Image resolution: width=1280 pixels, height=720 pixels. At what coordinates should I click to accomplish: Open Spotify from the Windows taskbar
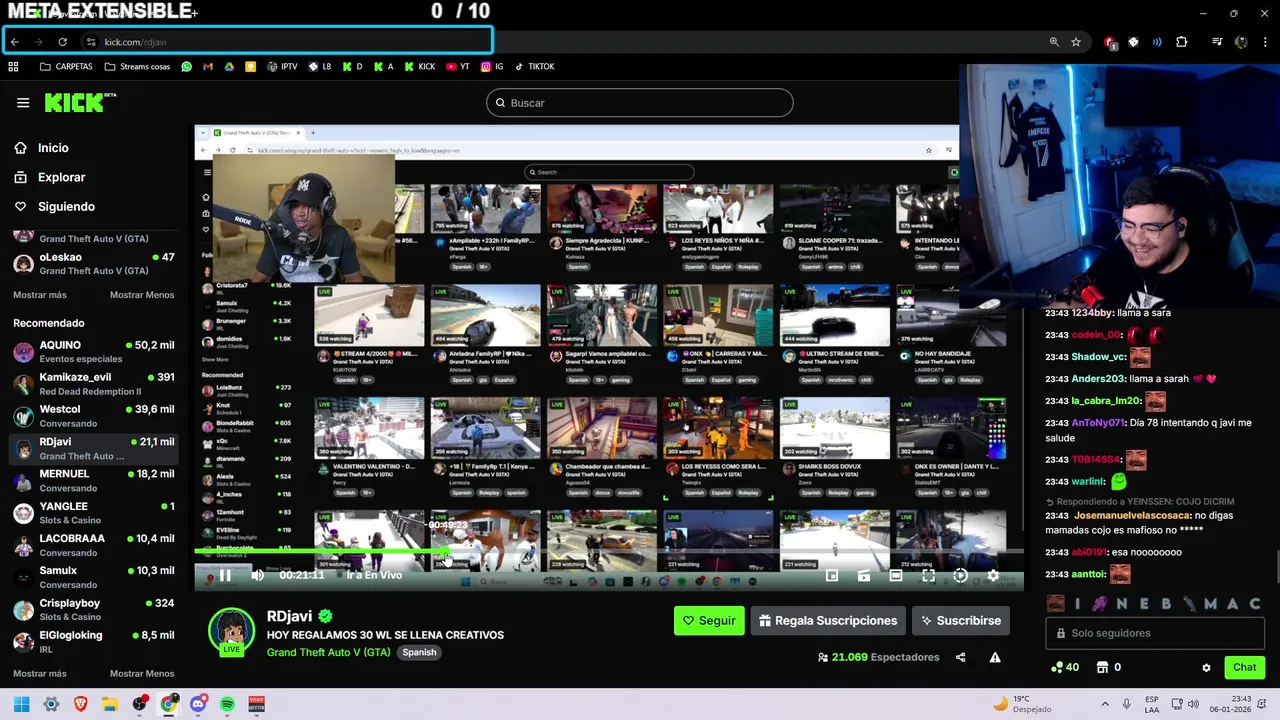[x=227, y=704]
